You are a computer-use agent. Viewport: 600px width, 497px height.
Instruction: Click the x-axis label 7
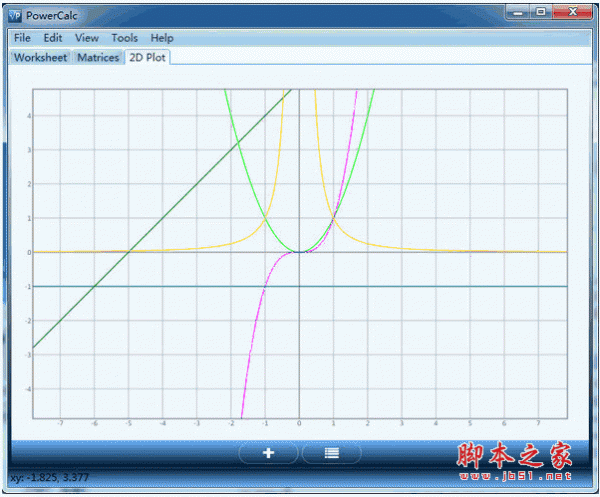point(538,423)
